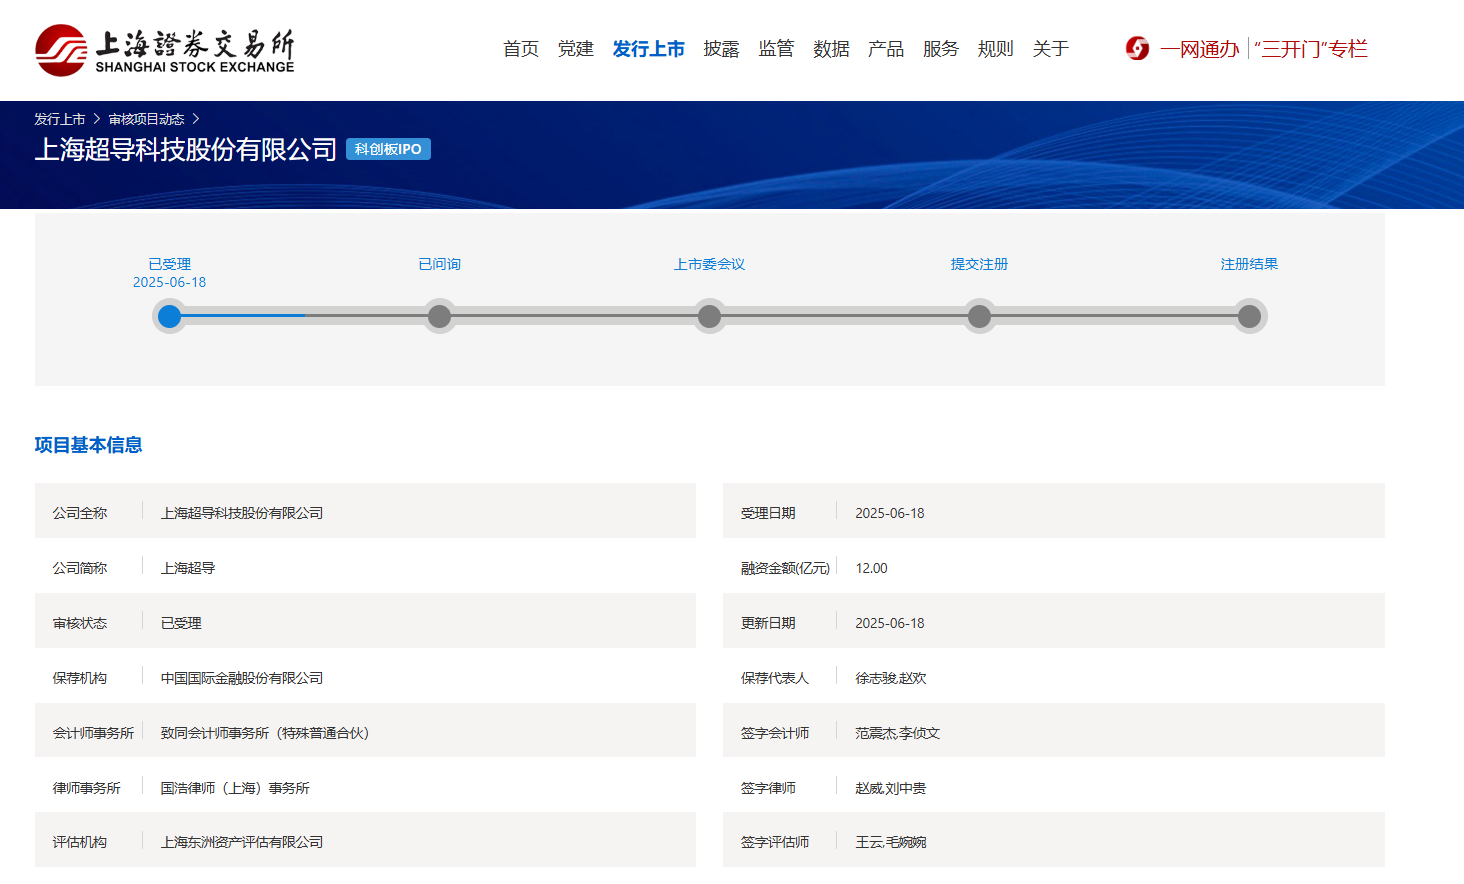Click the 公司全称 value 上海超导科技股份有限公司
This screenshot has width=1464, height=884.
tap(242, 513)
